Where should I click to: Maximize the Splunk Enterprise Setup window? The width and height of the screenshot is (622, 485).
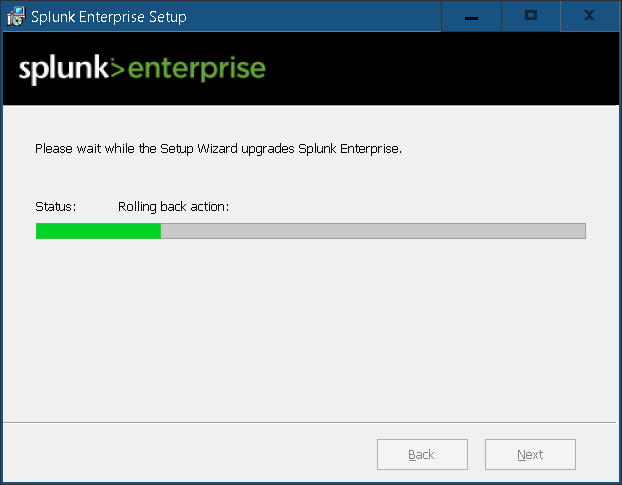point(531,16)
